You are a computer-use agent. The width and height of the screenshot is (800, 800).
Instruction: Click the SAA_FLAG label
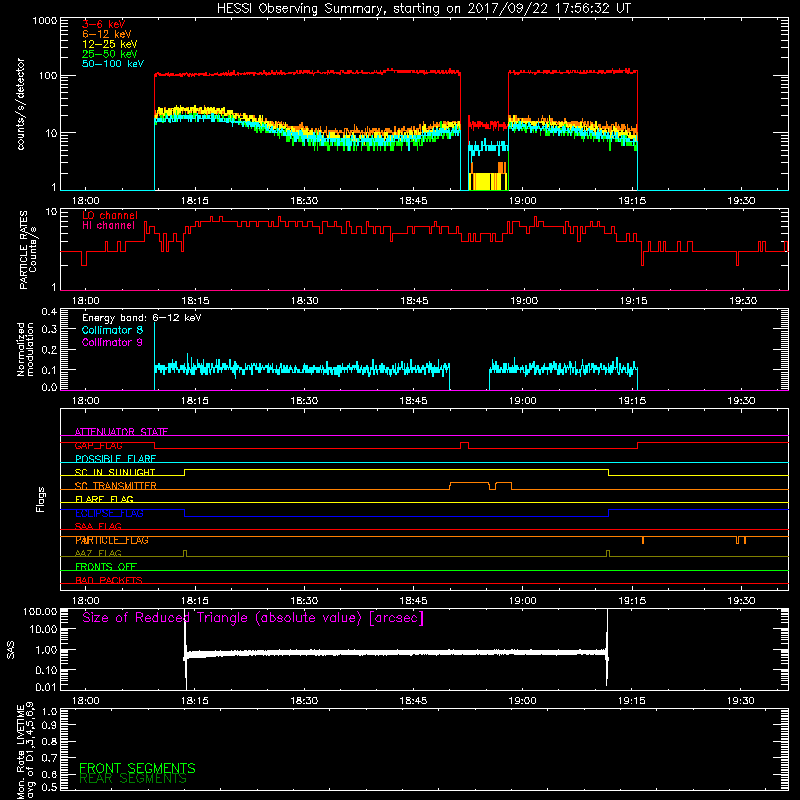[x=98, y=526]
